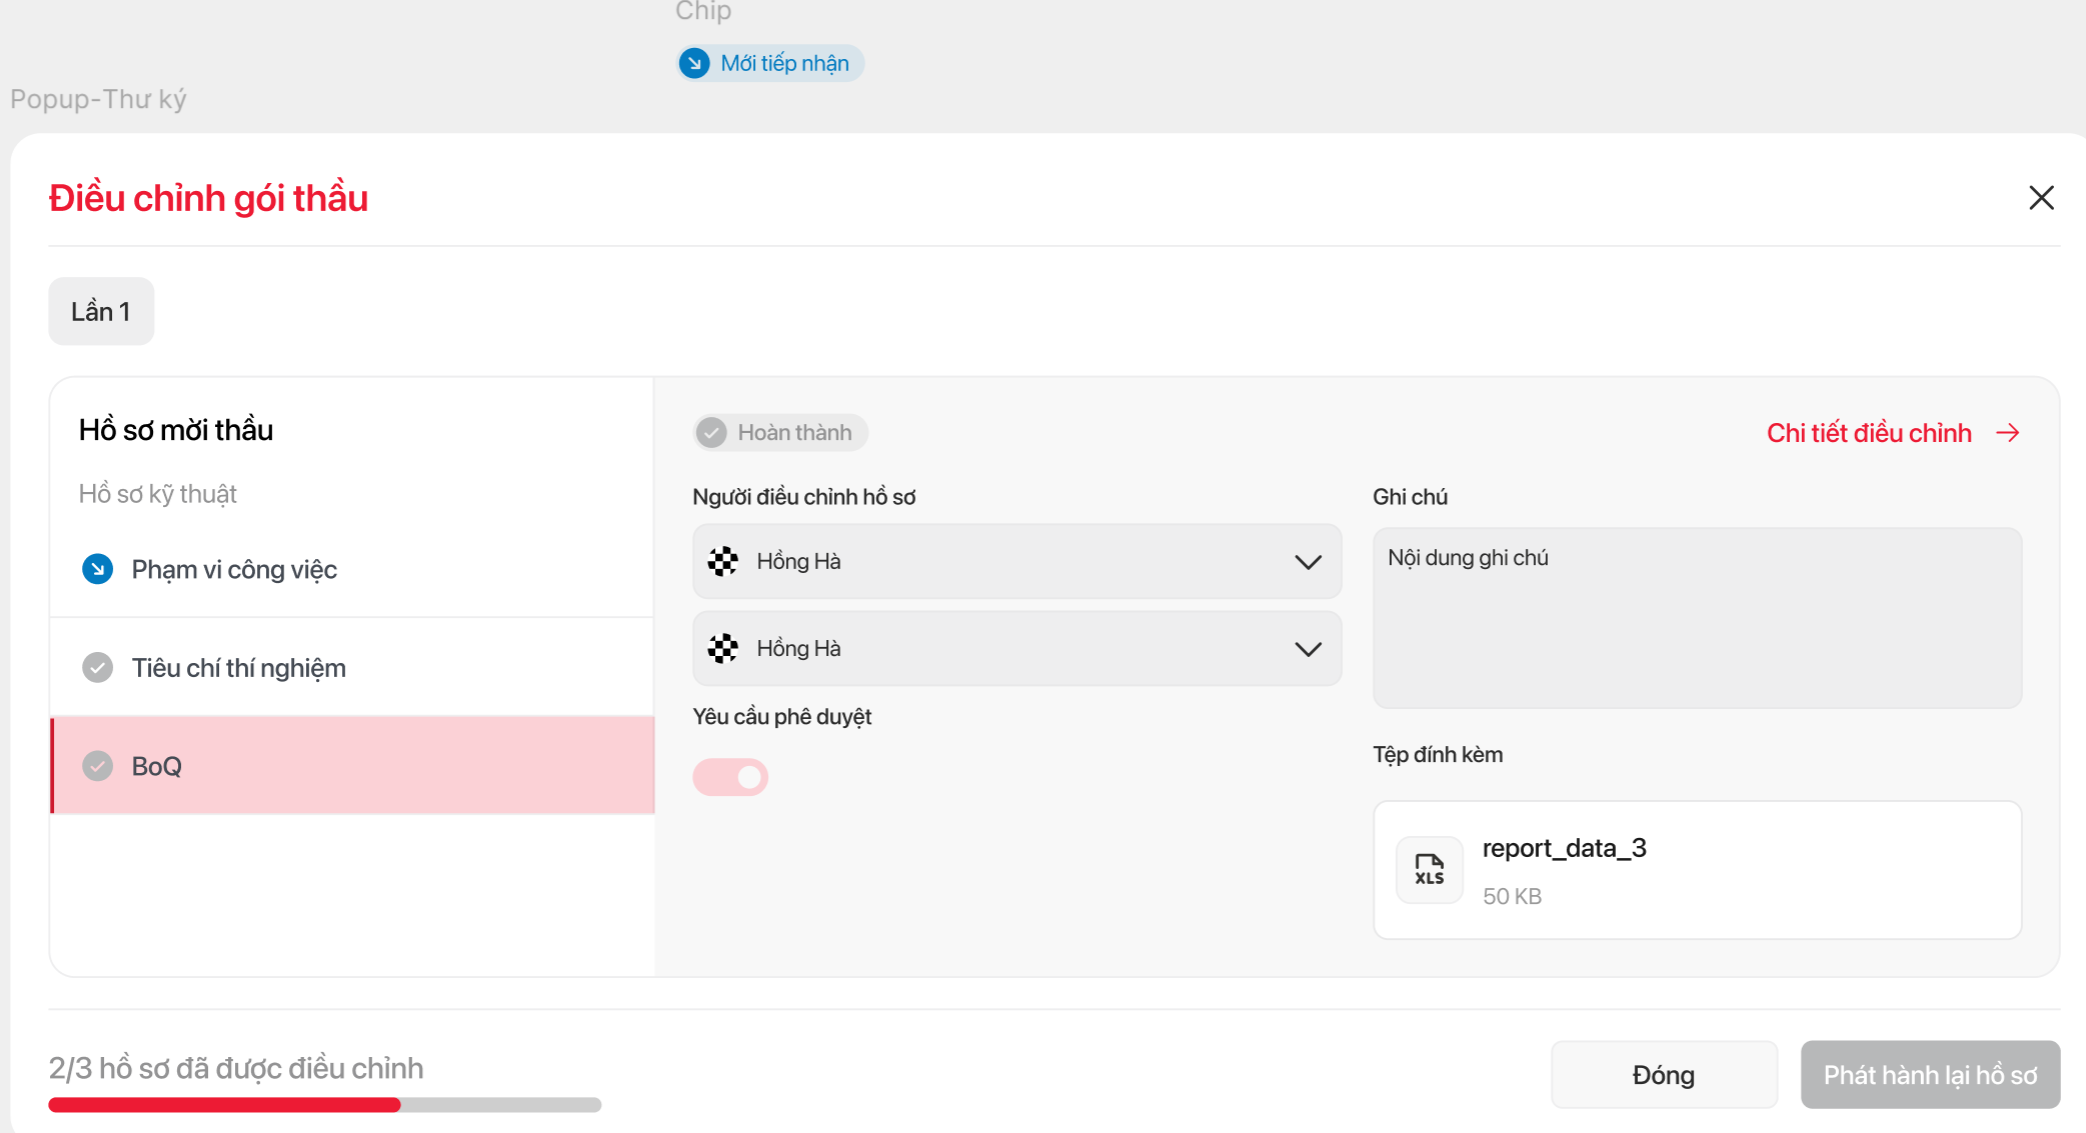
Task: Click into the Ghi chú note field
Action: click(x=1696, y=617)
